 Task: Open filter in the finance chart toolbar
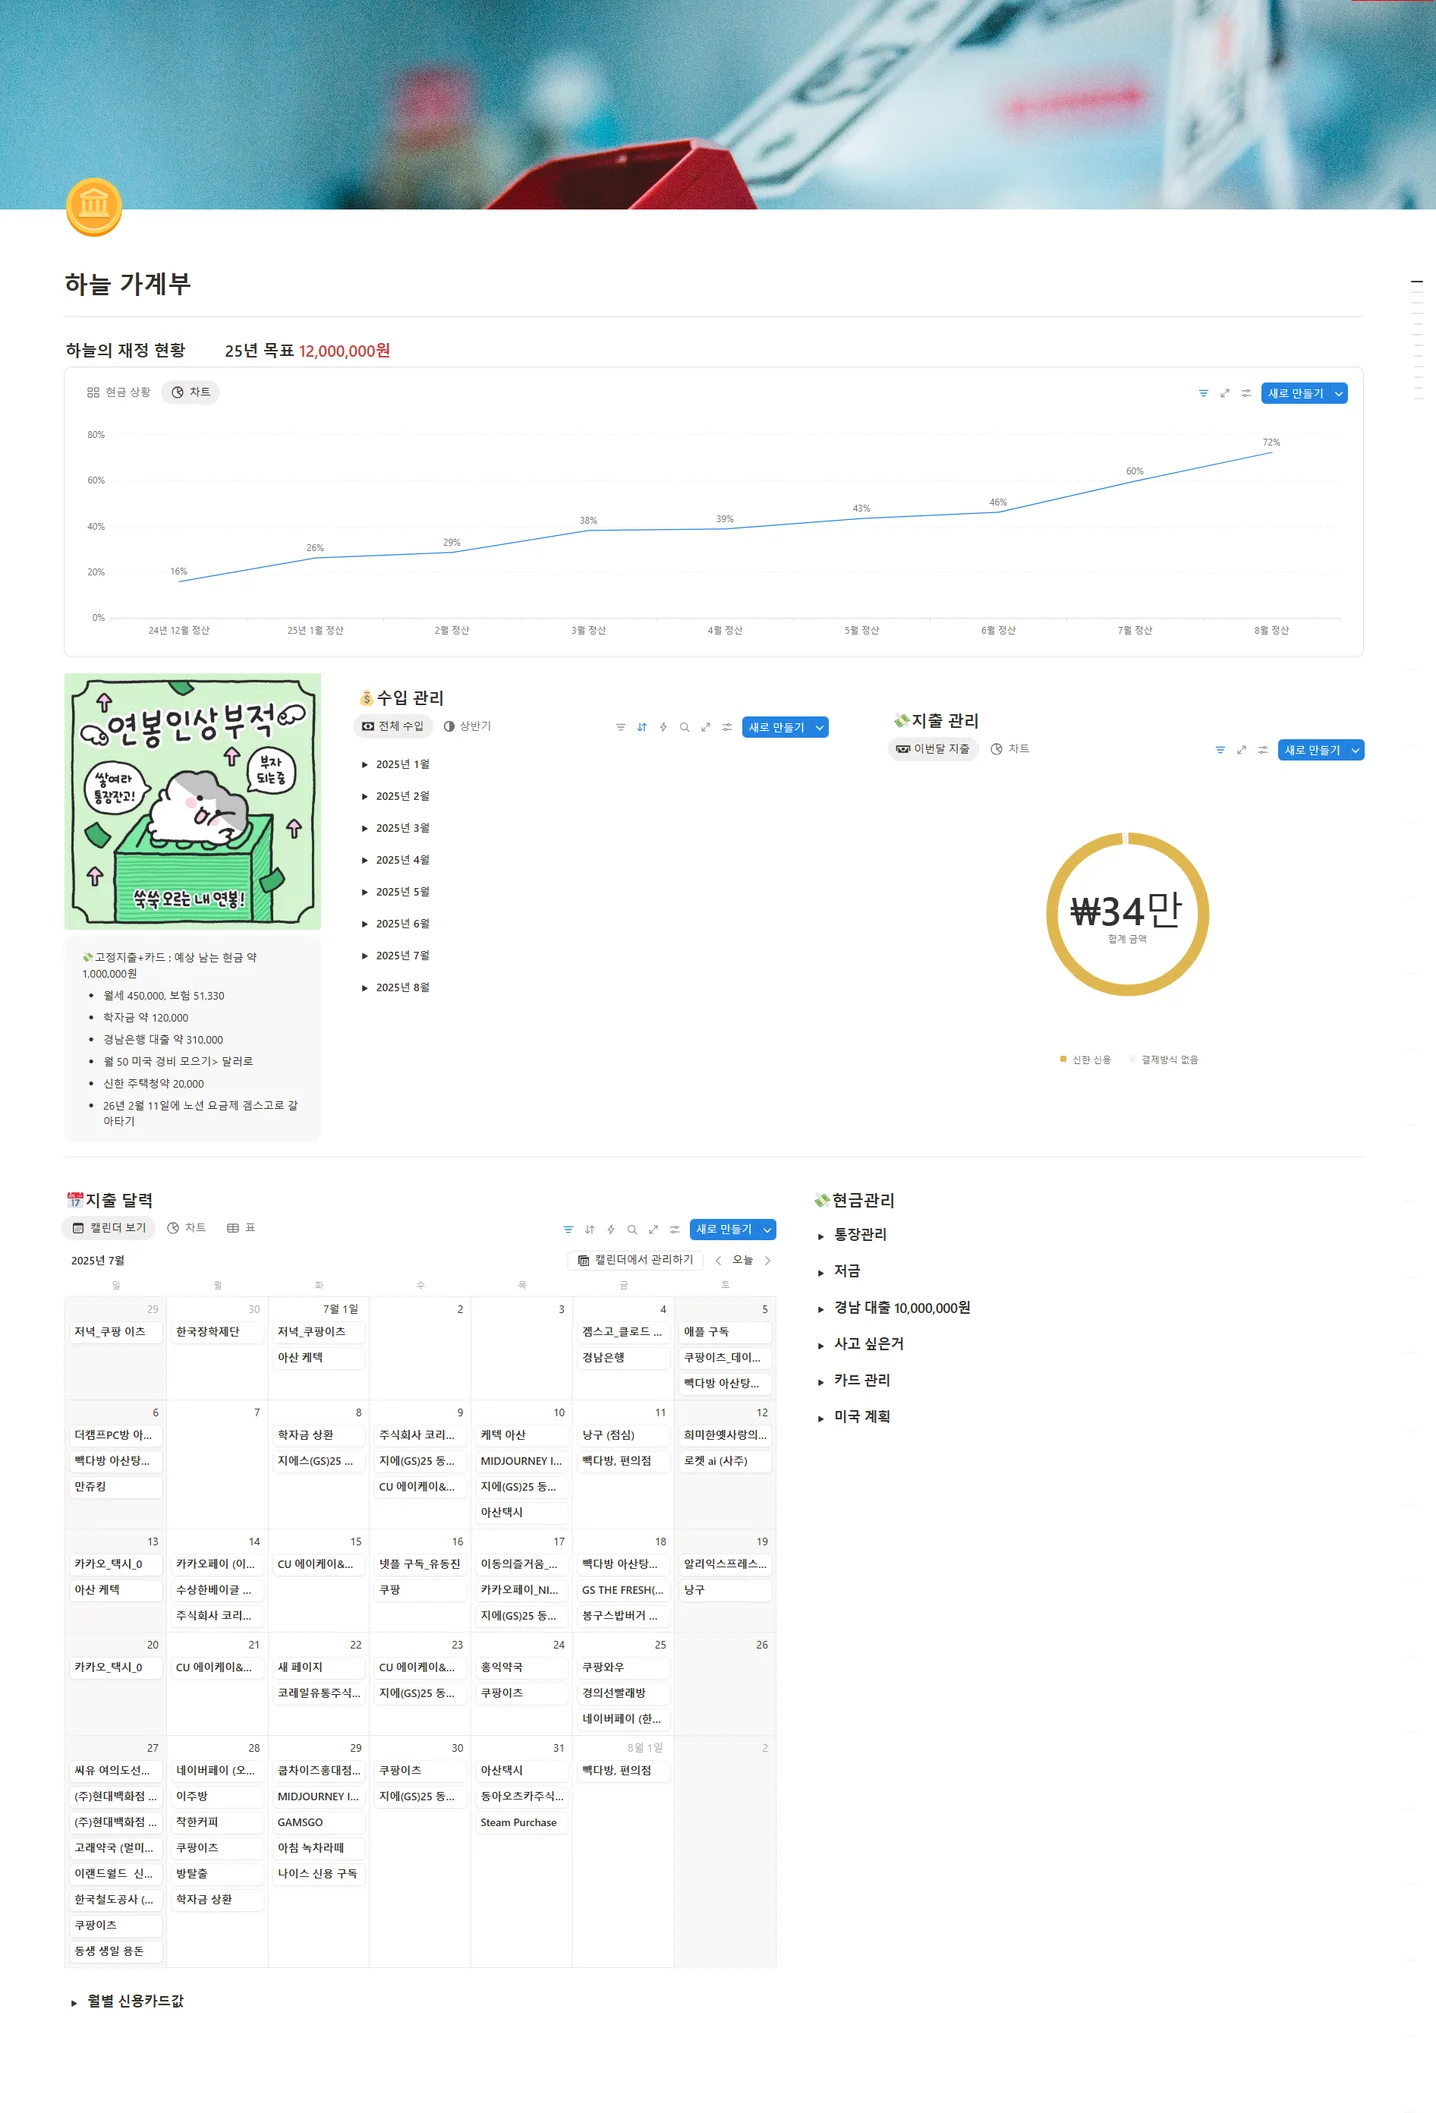(1203, 393)
